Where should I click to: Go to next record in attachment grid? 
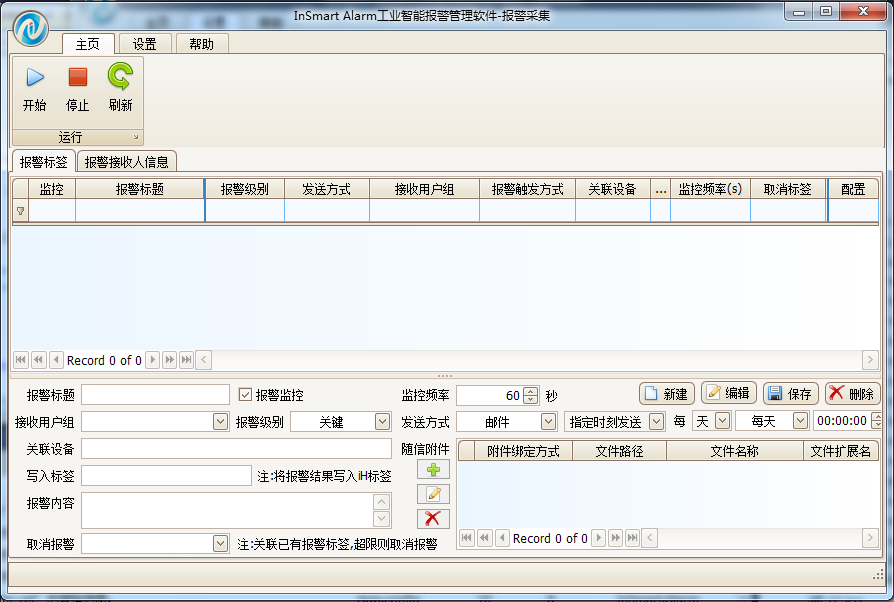coord(598,538)
